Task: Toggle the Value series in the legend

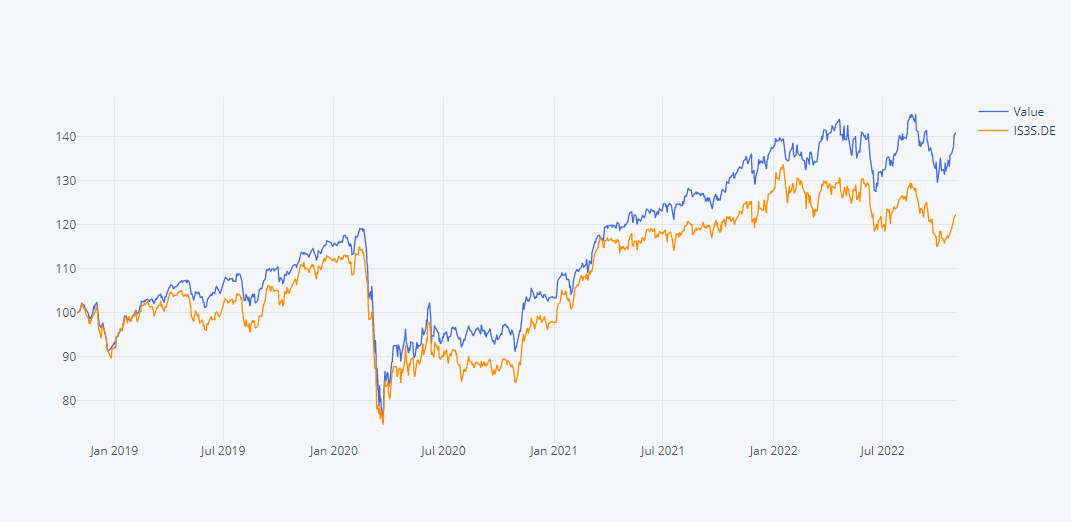Action: [1028, 112]
